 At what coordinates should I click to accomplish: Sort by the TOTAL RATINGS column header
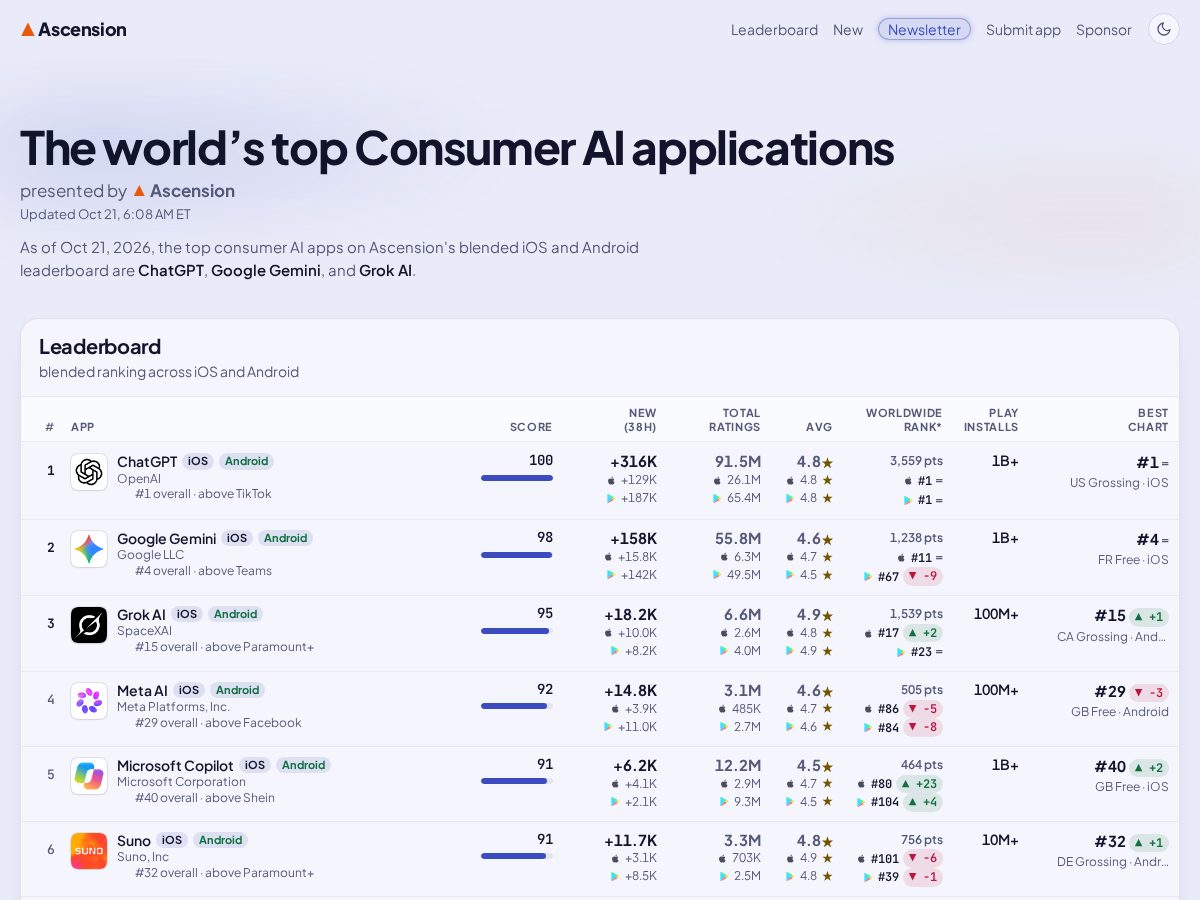click(x=735, y=420)
